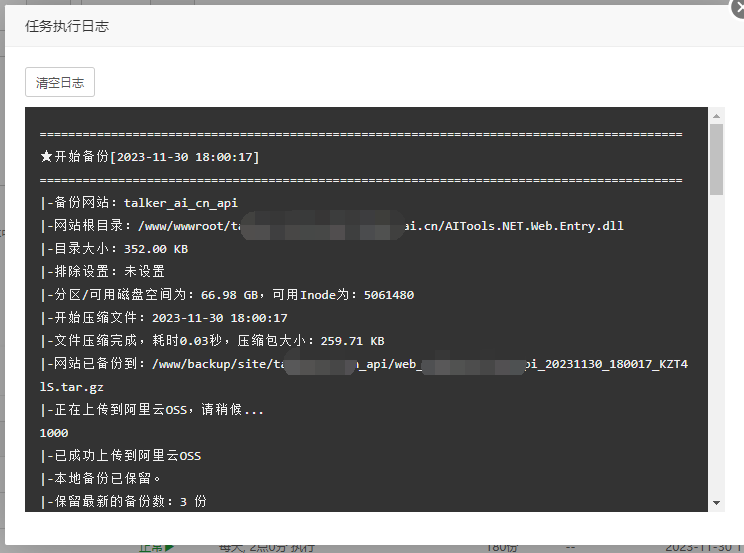744x553 pixels.
Task: Click the 网站已备份到 backup path line
Action: tap(364, 364)
